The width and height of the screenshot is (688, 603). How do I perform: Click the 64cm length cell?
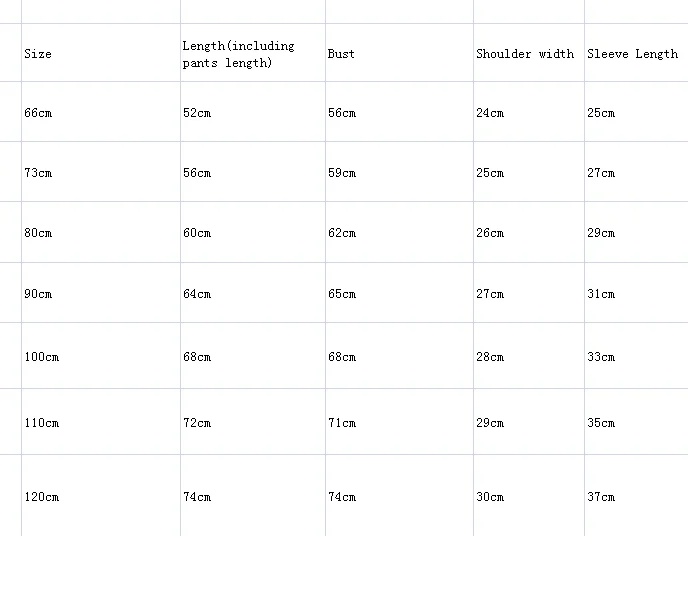pyautogui.click(x=253, y=293)
